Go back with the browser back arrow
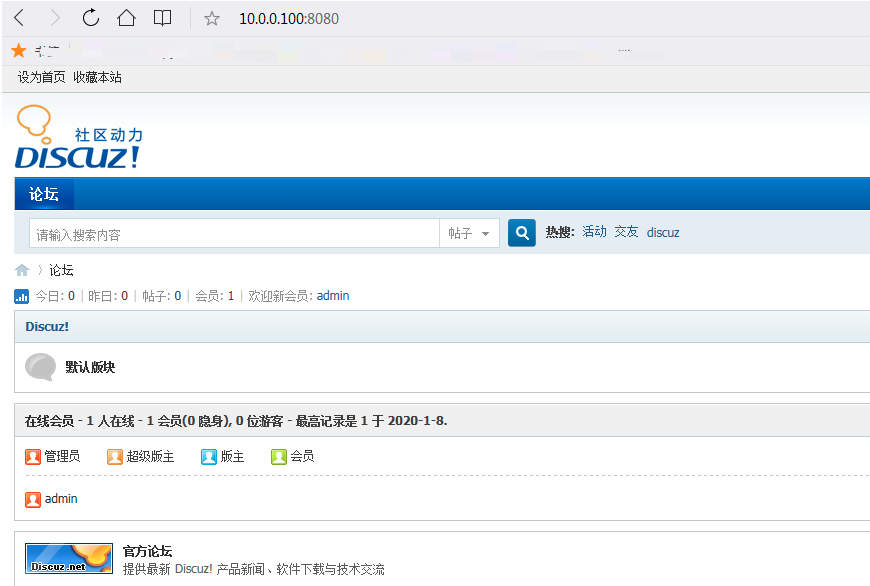 [19, 18]
